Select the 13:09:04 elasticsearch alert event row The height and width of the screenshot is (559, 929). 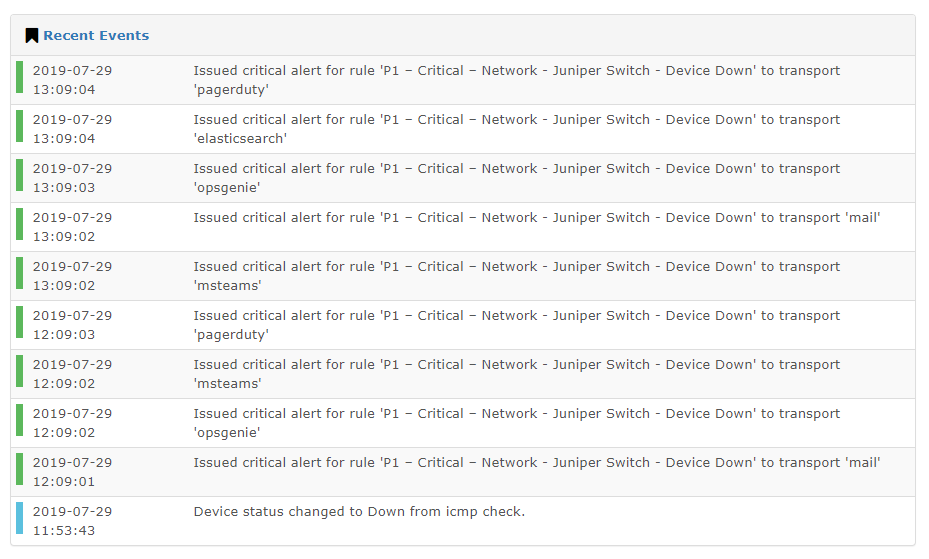pos(463,129)
